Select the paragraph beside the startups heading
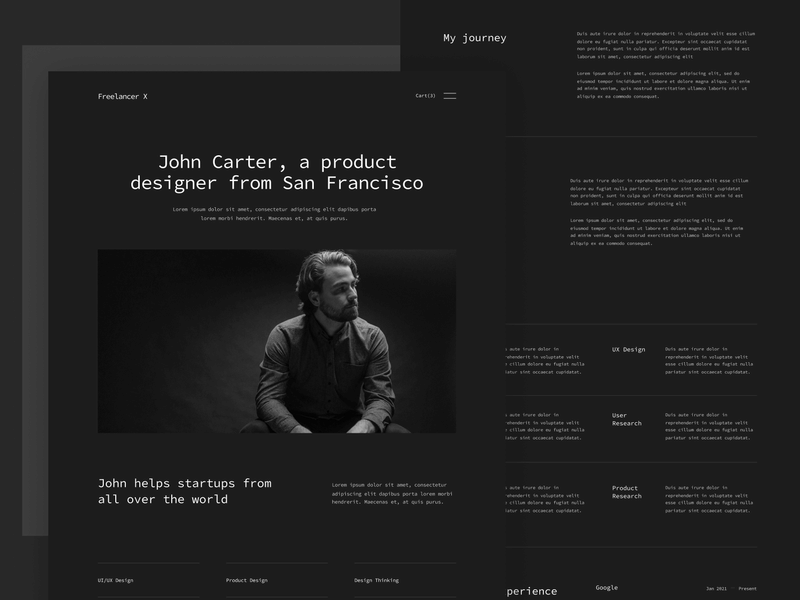 click(x=390, y=492)
